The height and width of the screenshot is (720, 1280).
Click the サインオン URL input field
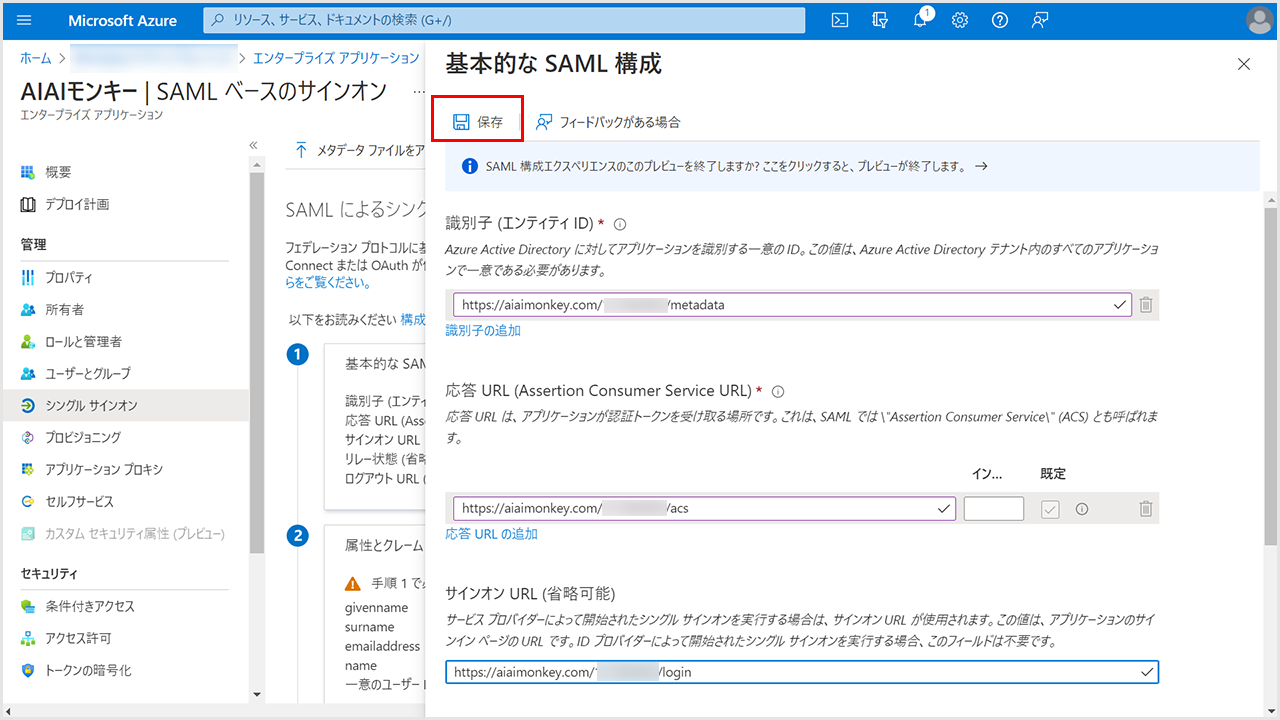790,672
